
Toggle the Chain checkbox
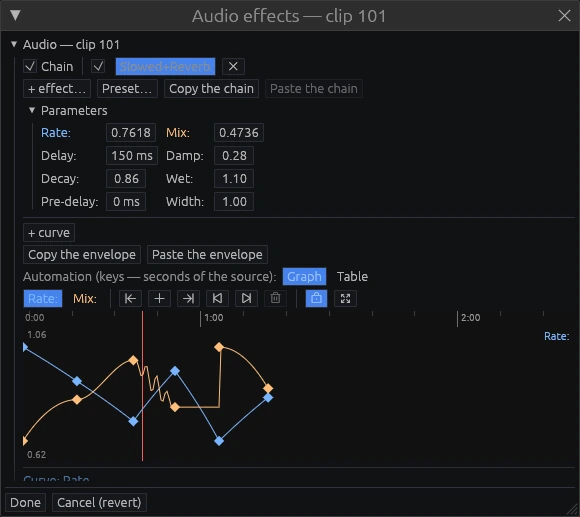pos(30,67)
